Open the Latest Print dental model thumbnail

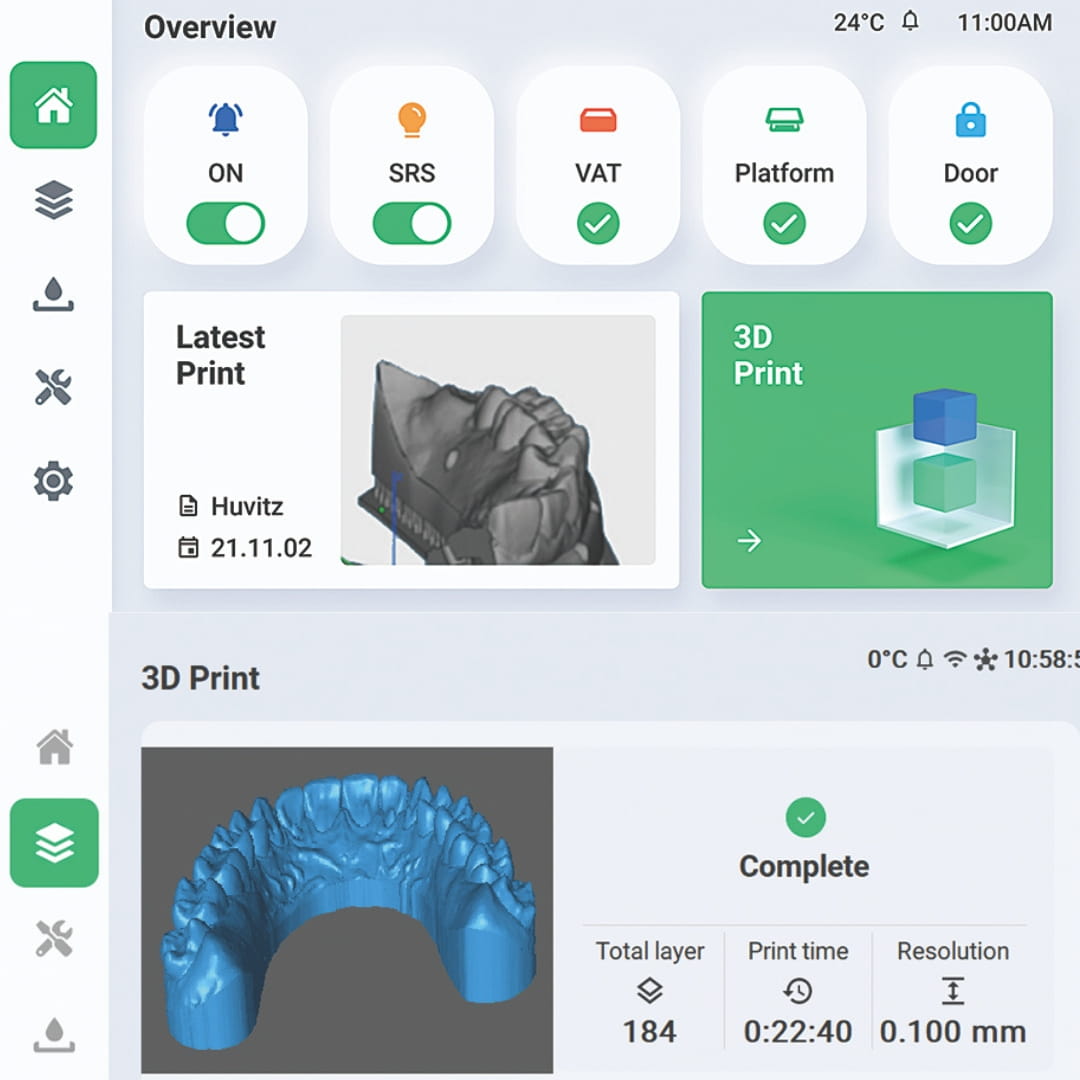pyautogui.click(x=498, y=440)
